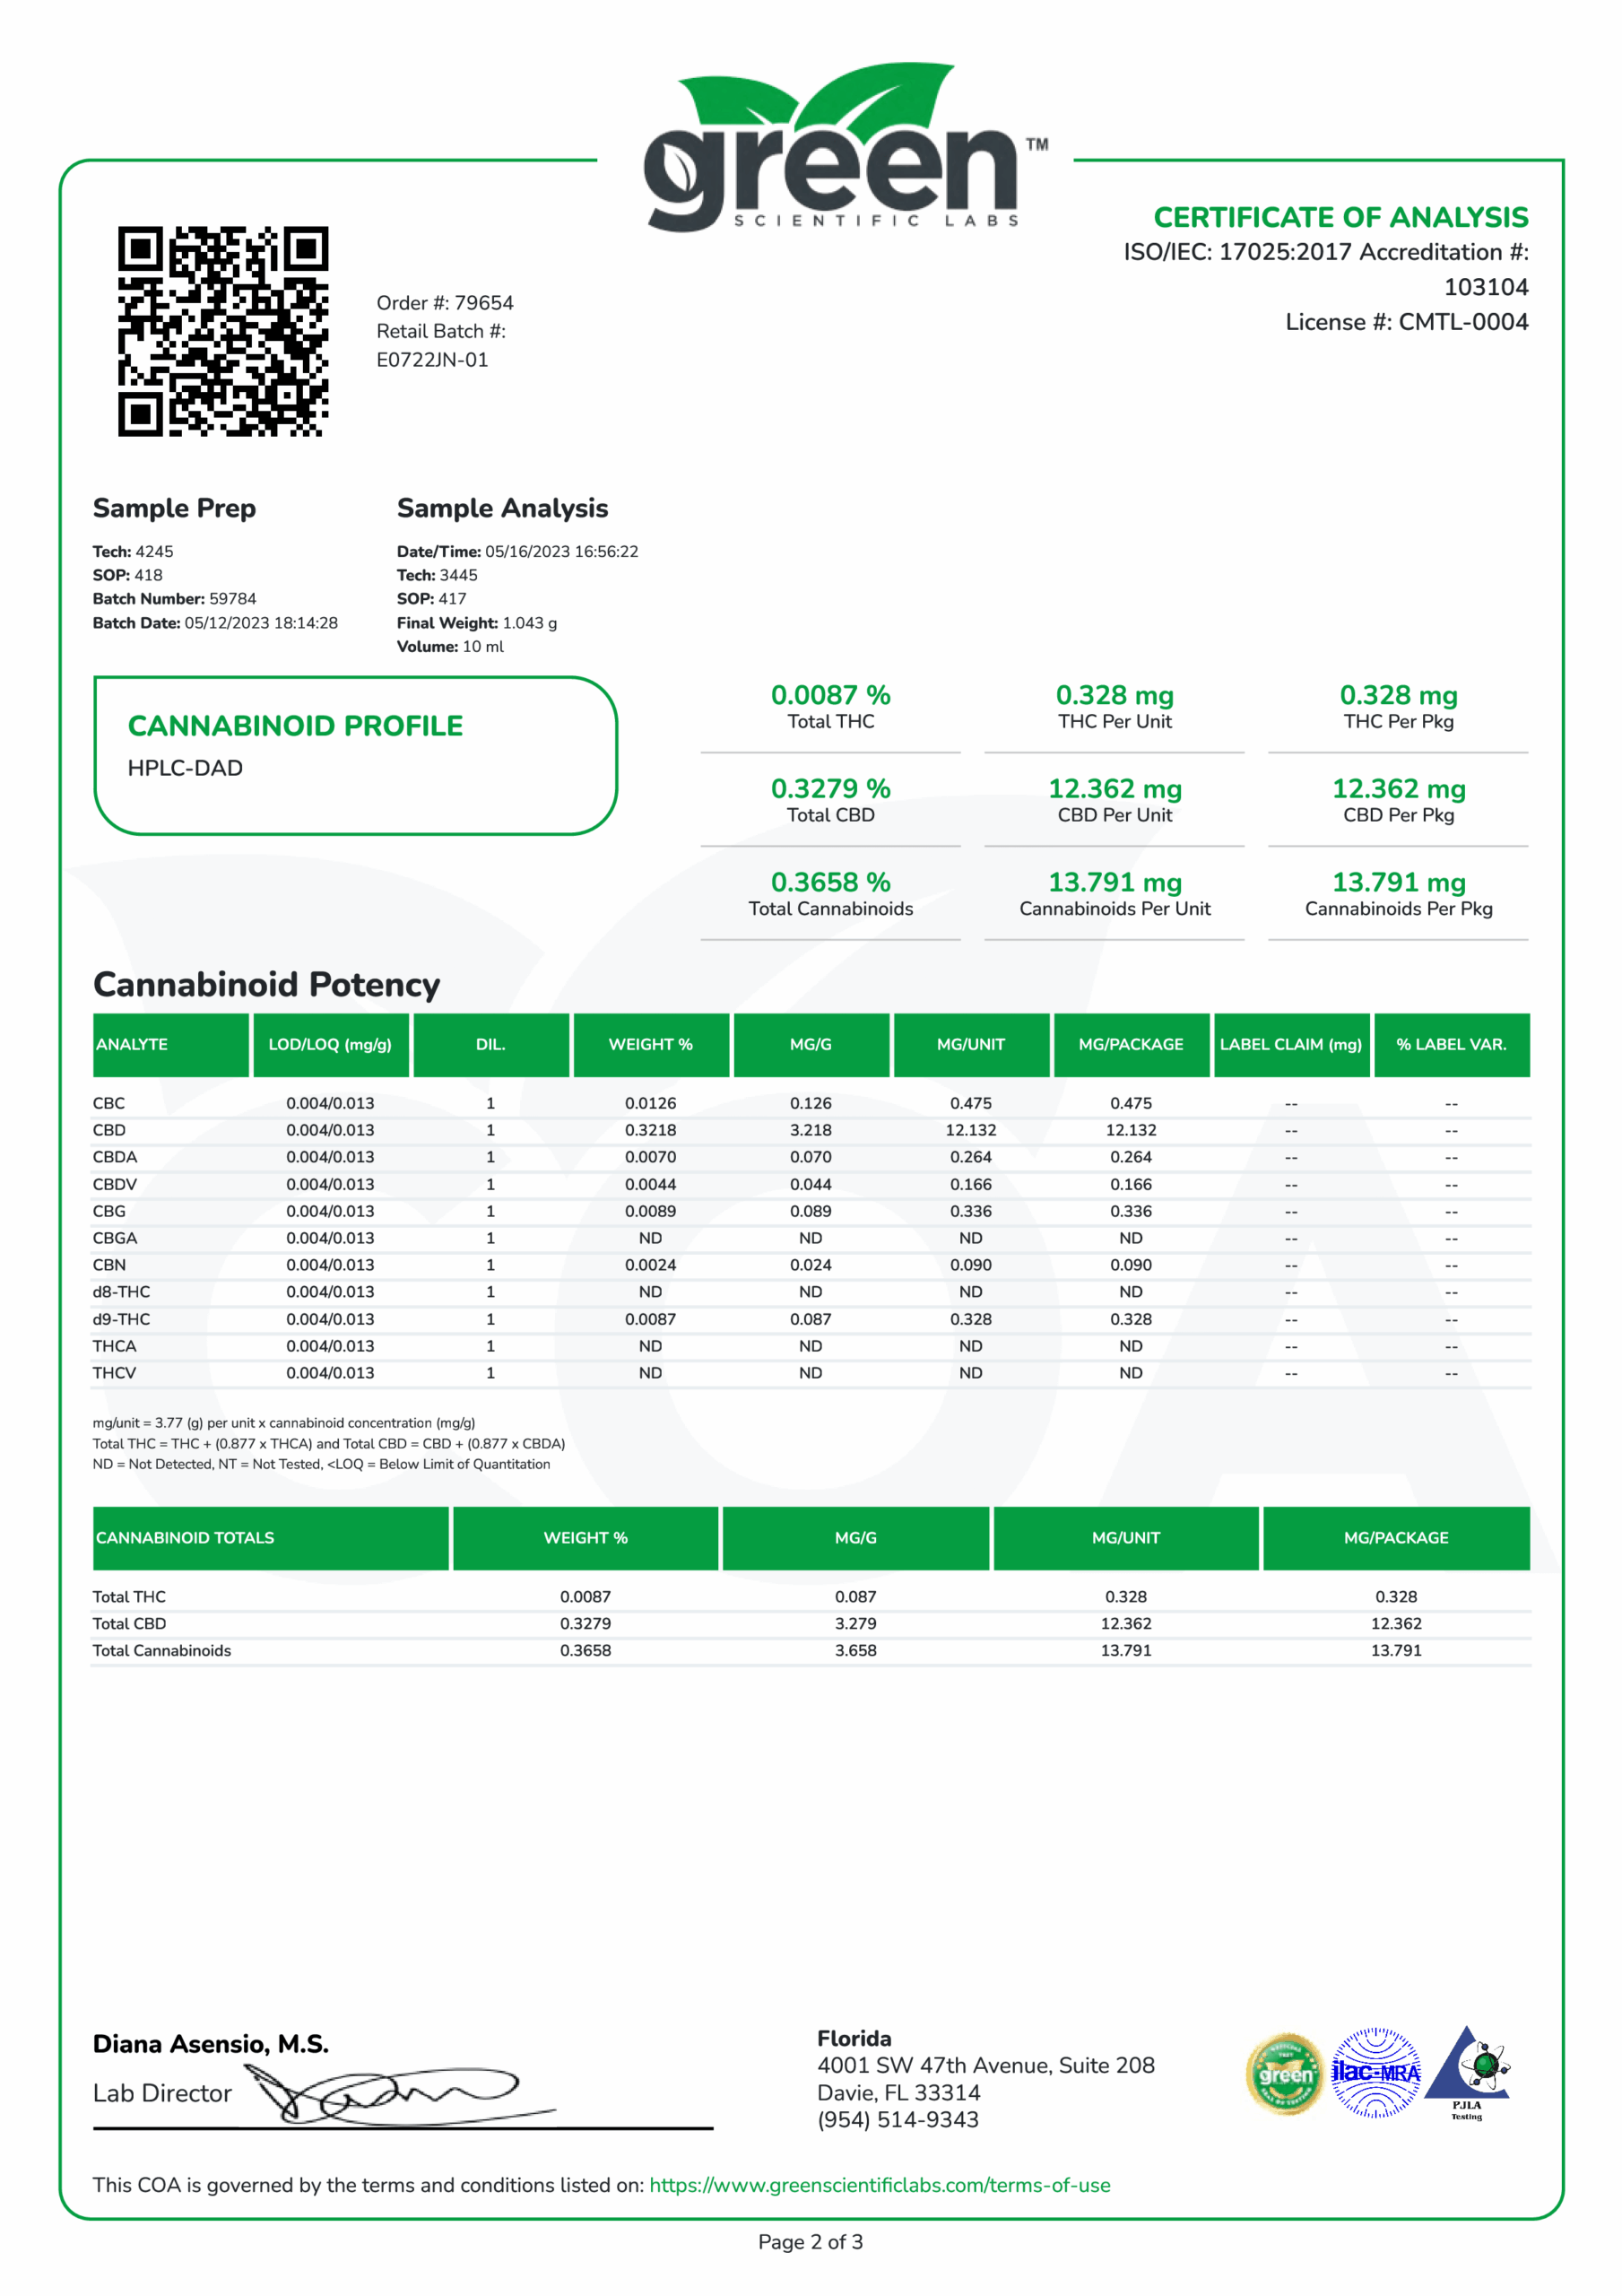
Task: Click the phone number (954) 514-9343
Action: click(897, 2119)
